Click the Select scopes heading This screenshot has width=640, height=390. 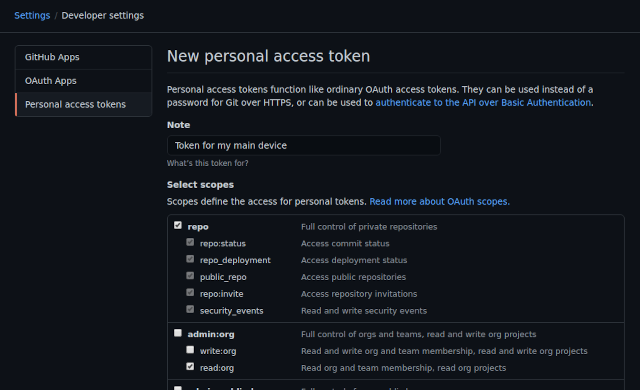point(200,185)
